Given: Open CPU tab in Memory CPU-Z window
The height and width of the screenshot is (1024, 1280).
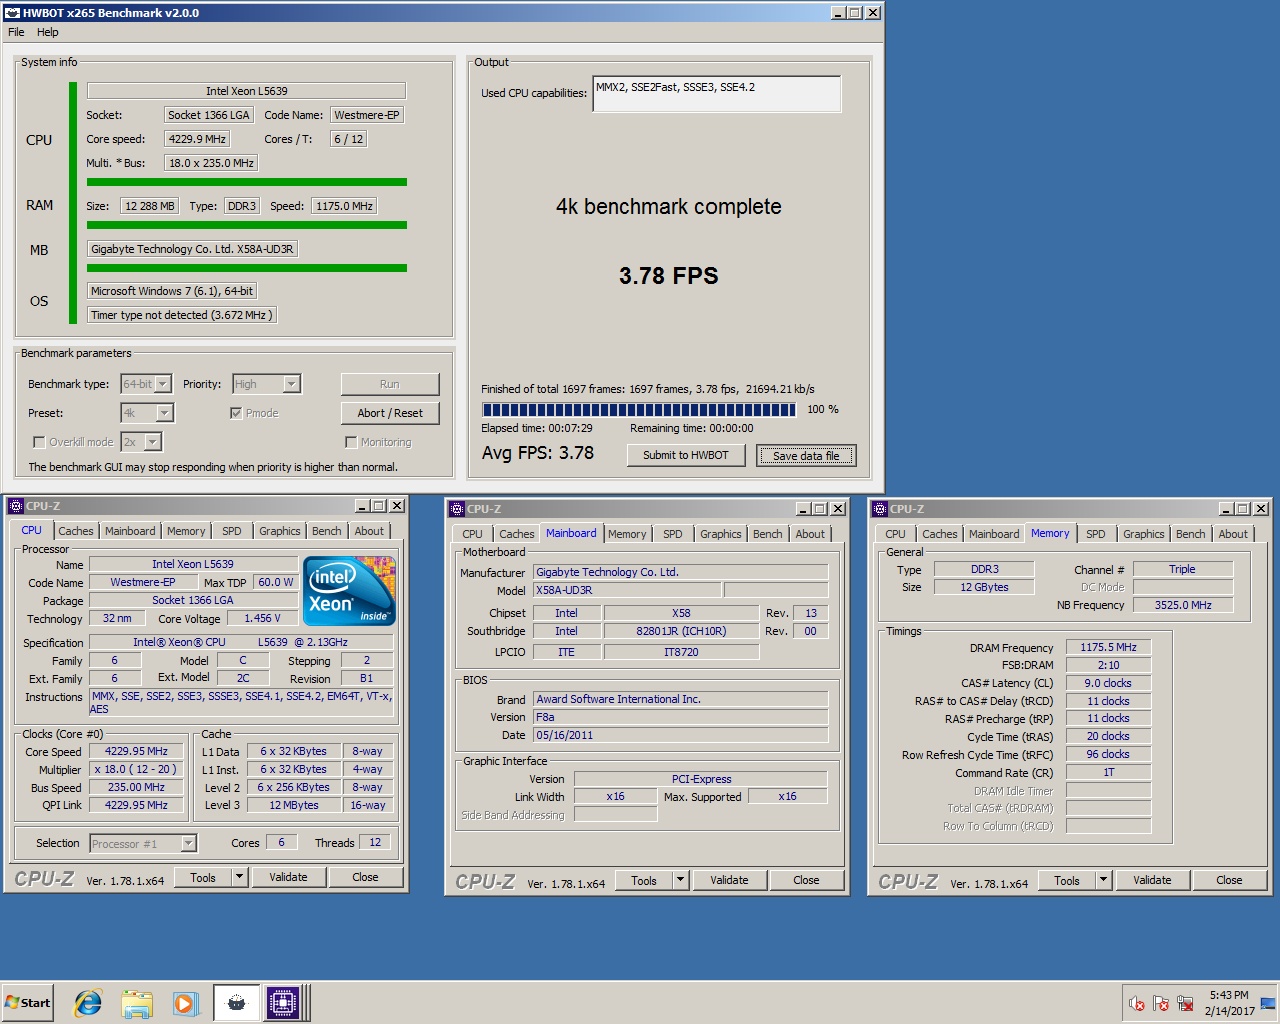Looking at the screenshot, I should pyautogui.click(x=895, y=534).
